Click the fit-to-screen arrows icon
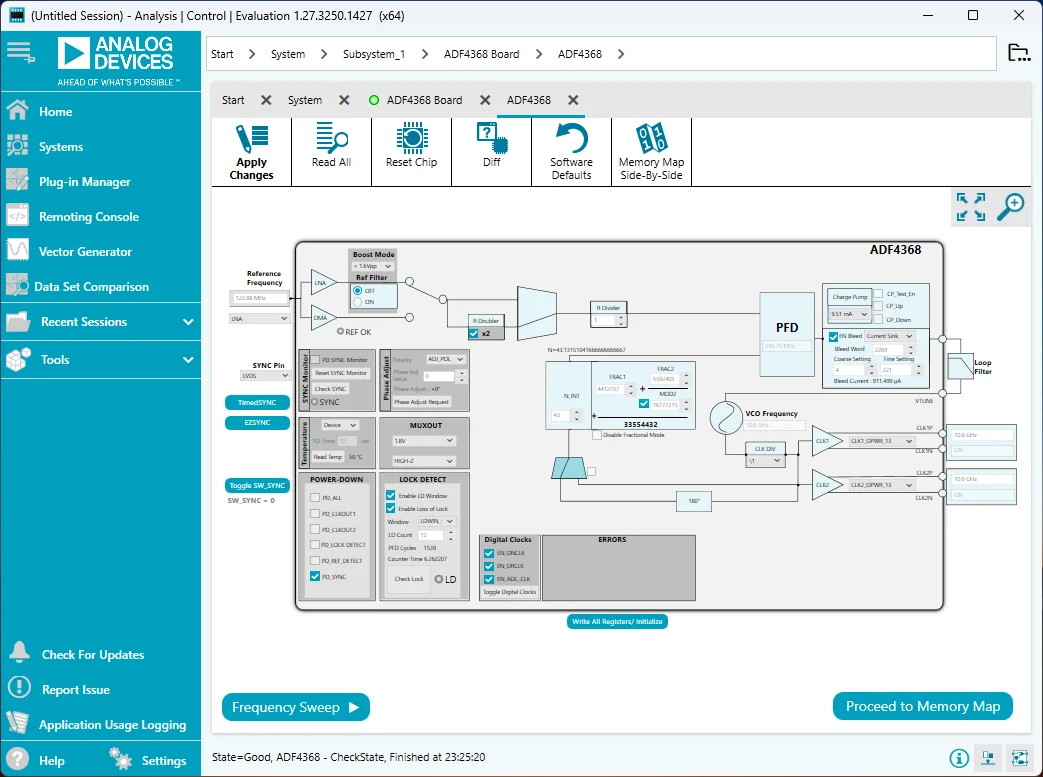1043x777 pixels. point(970,207)
